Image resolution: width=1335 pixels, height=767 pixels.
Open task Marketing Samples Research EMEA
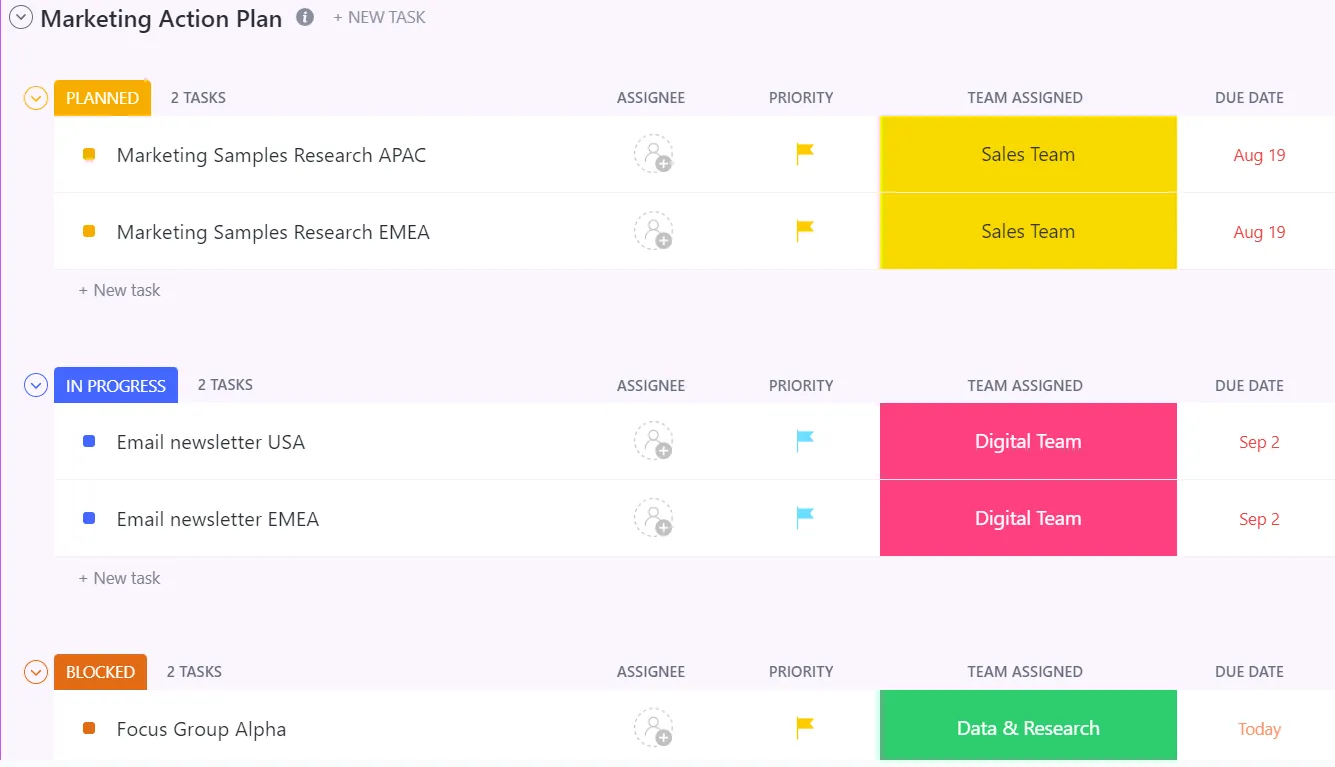tap(273, 232)
